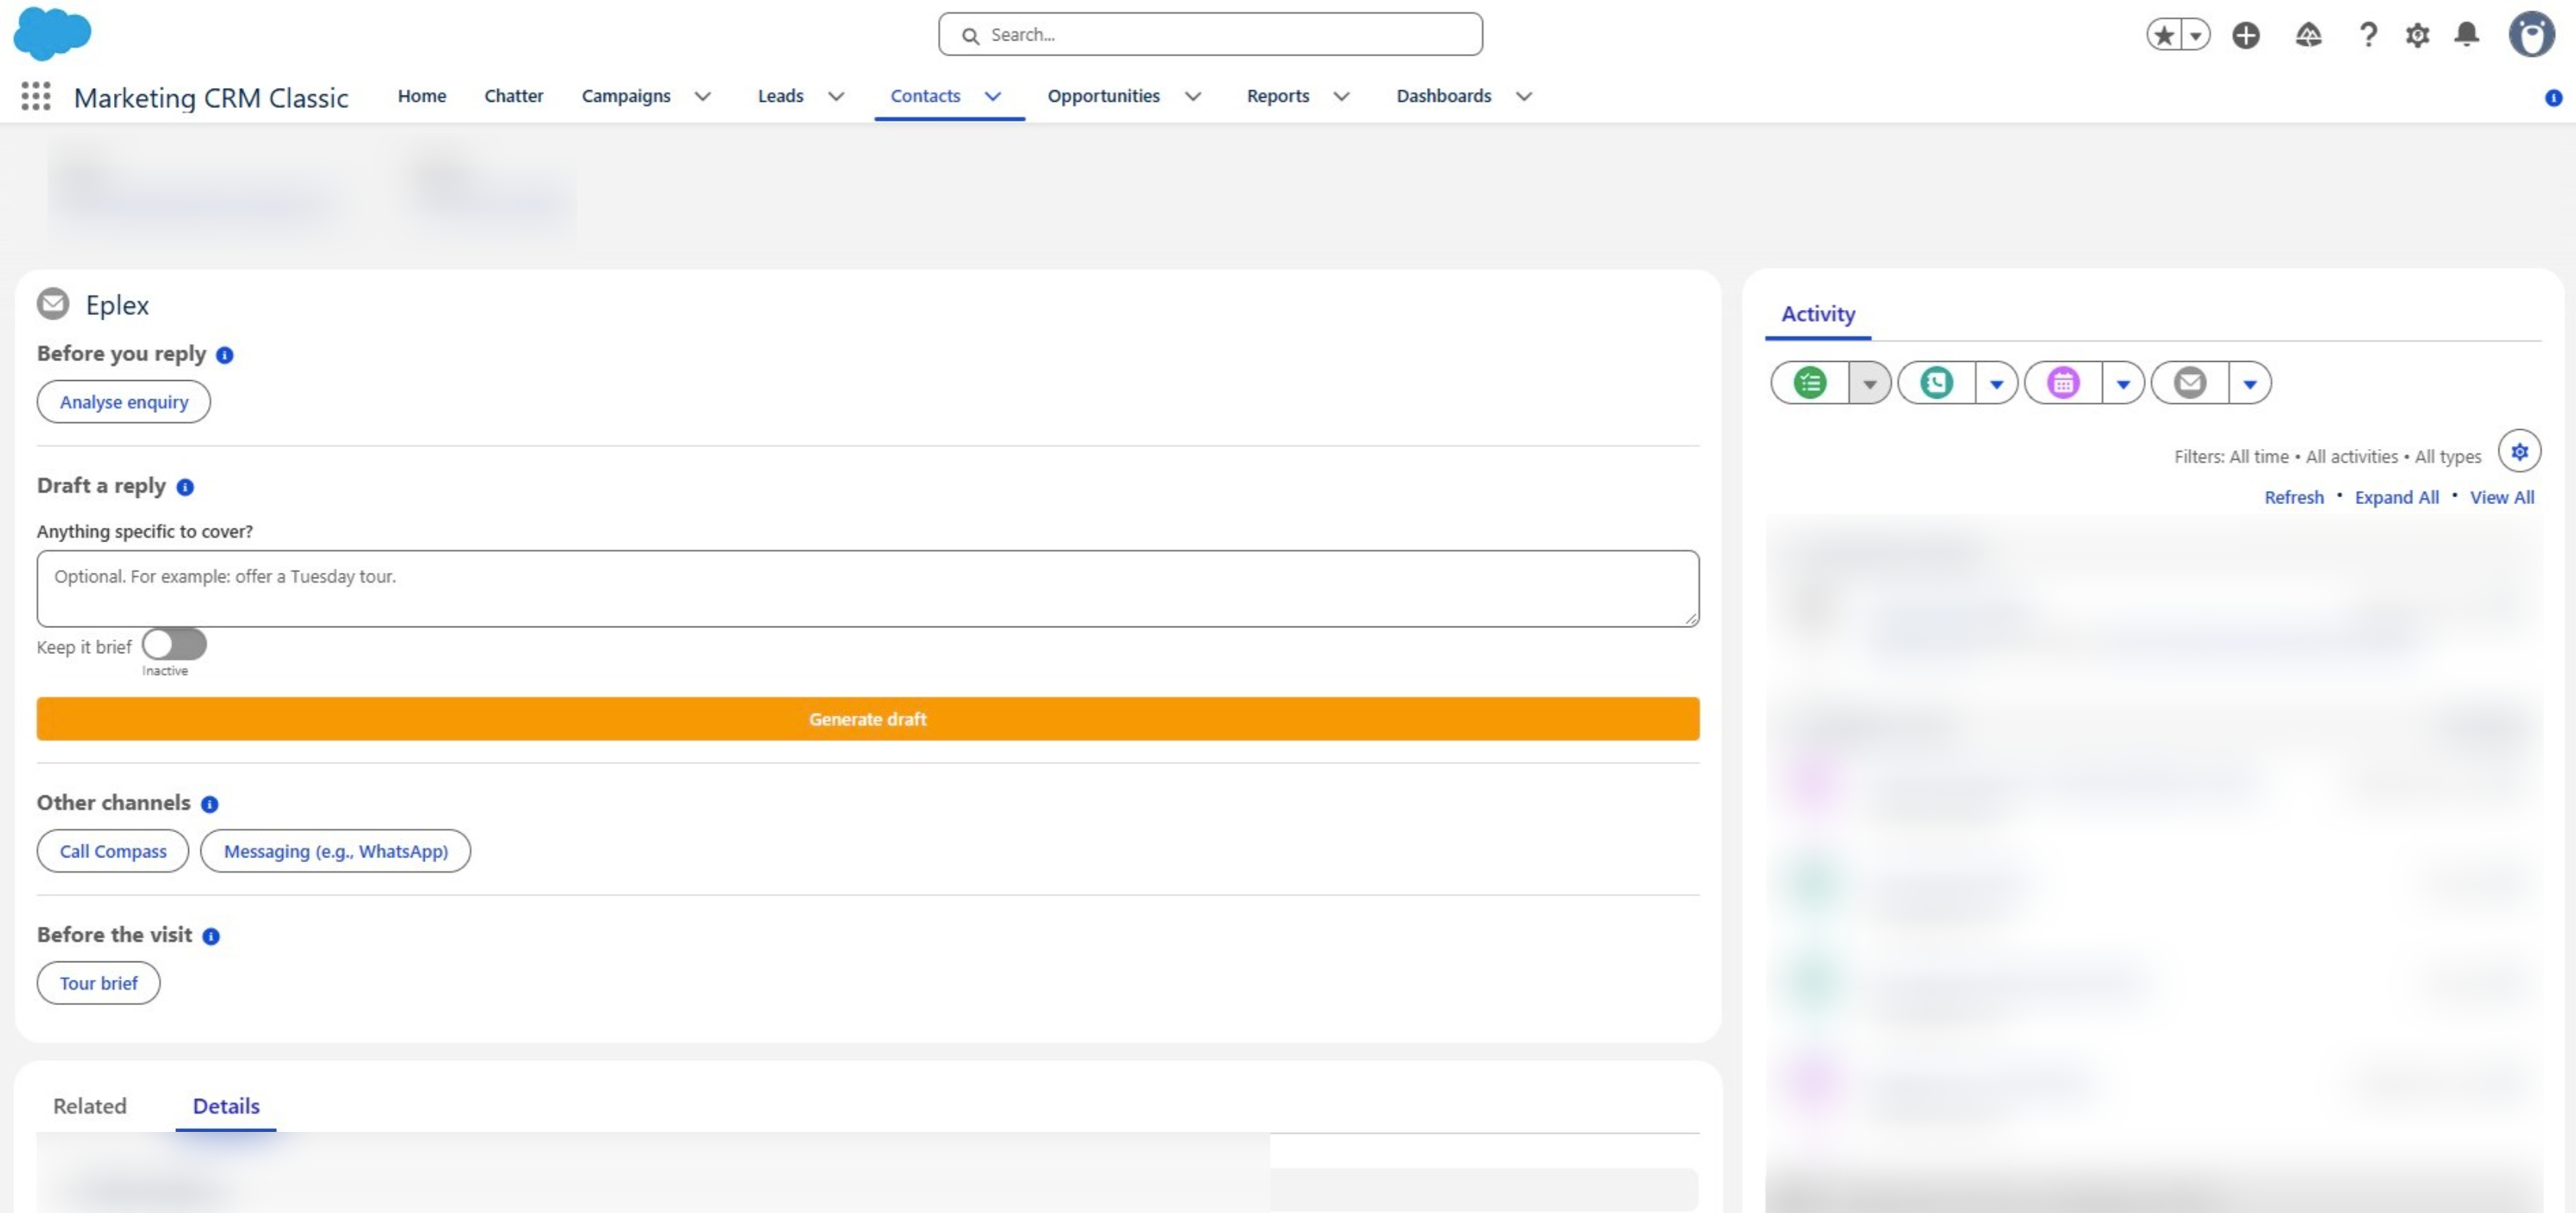Click the info icon at the navigation bar's right end
The width and height of the screenshot is (2576, 1213).
tap(2553, 98)
